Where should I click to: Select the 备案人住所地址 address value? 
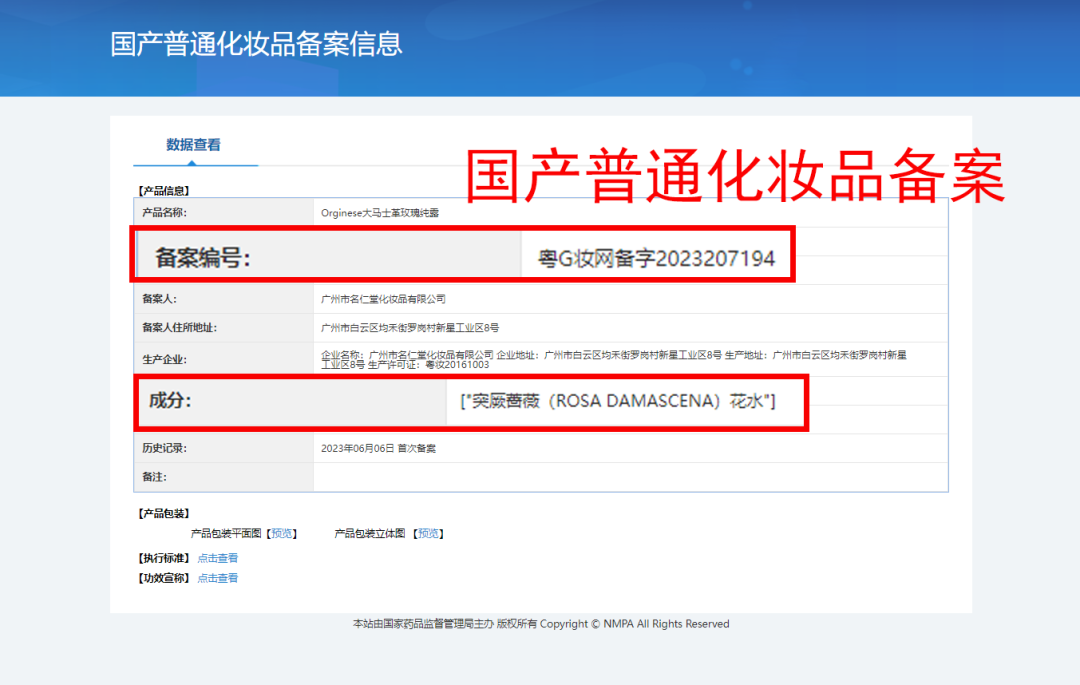410,328
